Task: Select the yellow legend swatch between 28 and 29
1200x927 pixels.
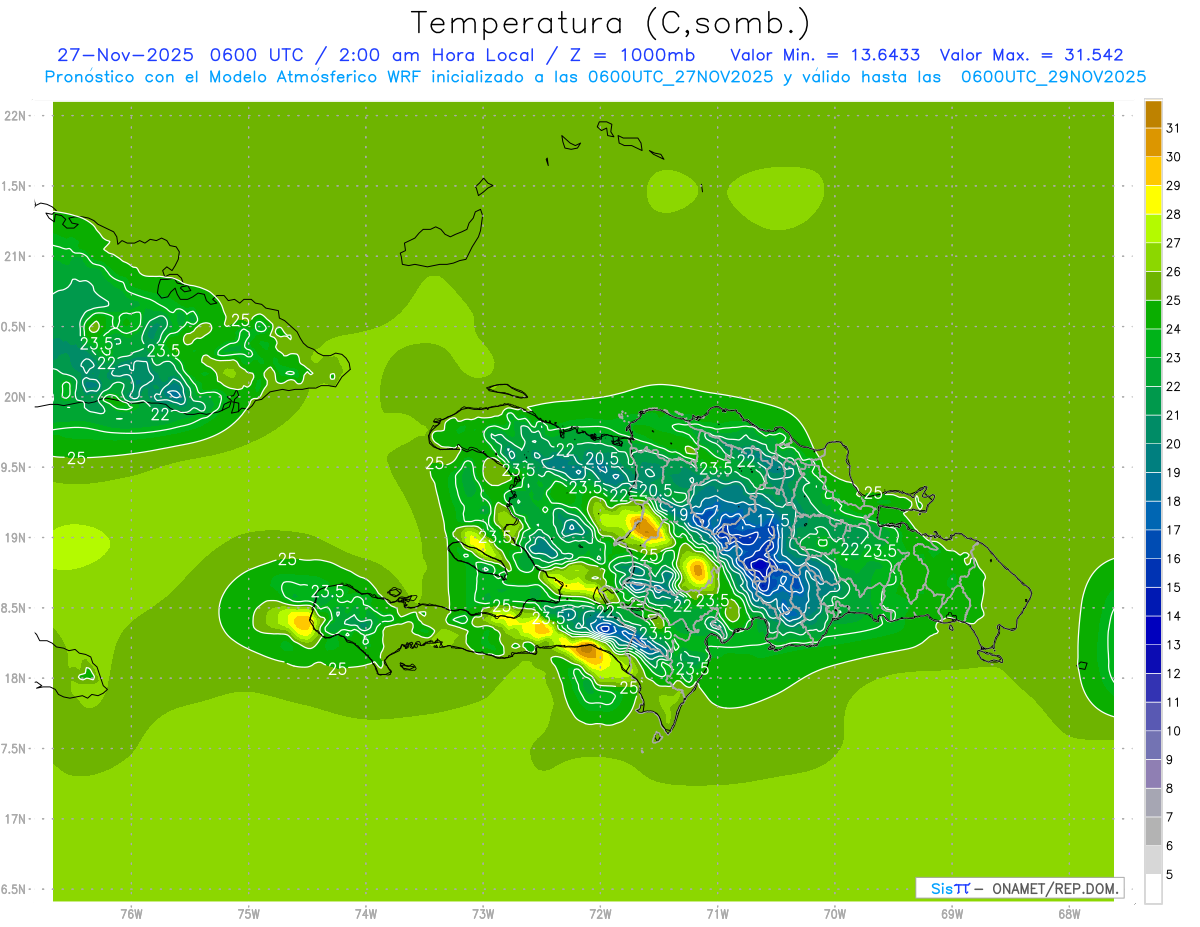Action: pyautogui.click(x=1153, y=200)
